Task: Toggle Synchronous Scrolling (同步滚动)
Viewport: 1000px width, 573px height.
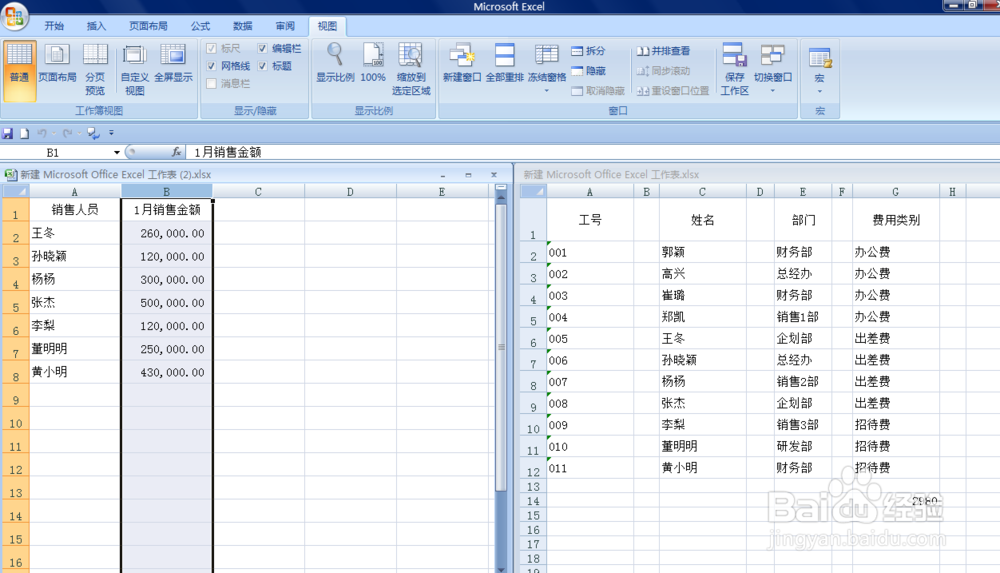Action: pyautogui.click(x=663, y=71)
